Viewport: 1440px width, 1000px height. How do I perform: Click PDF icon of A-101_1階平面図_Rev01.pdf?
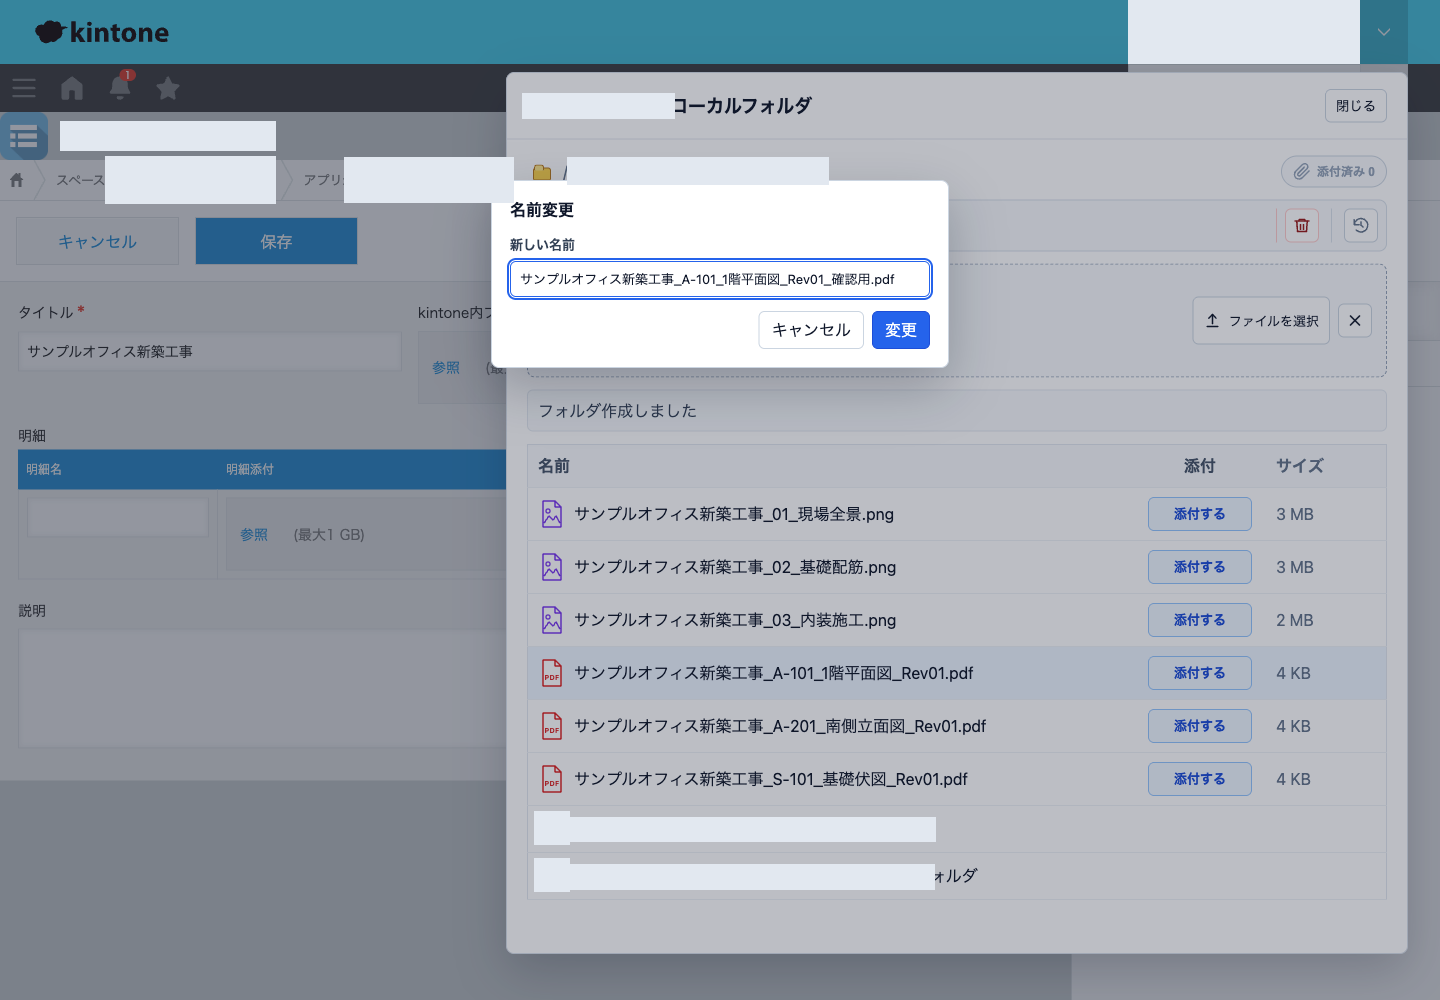point(552,673)
